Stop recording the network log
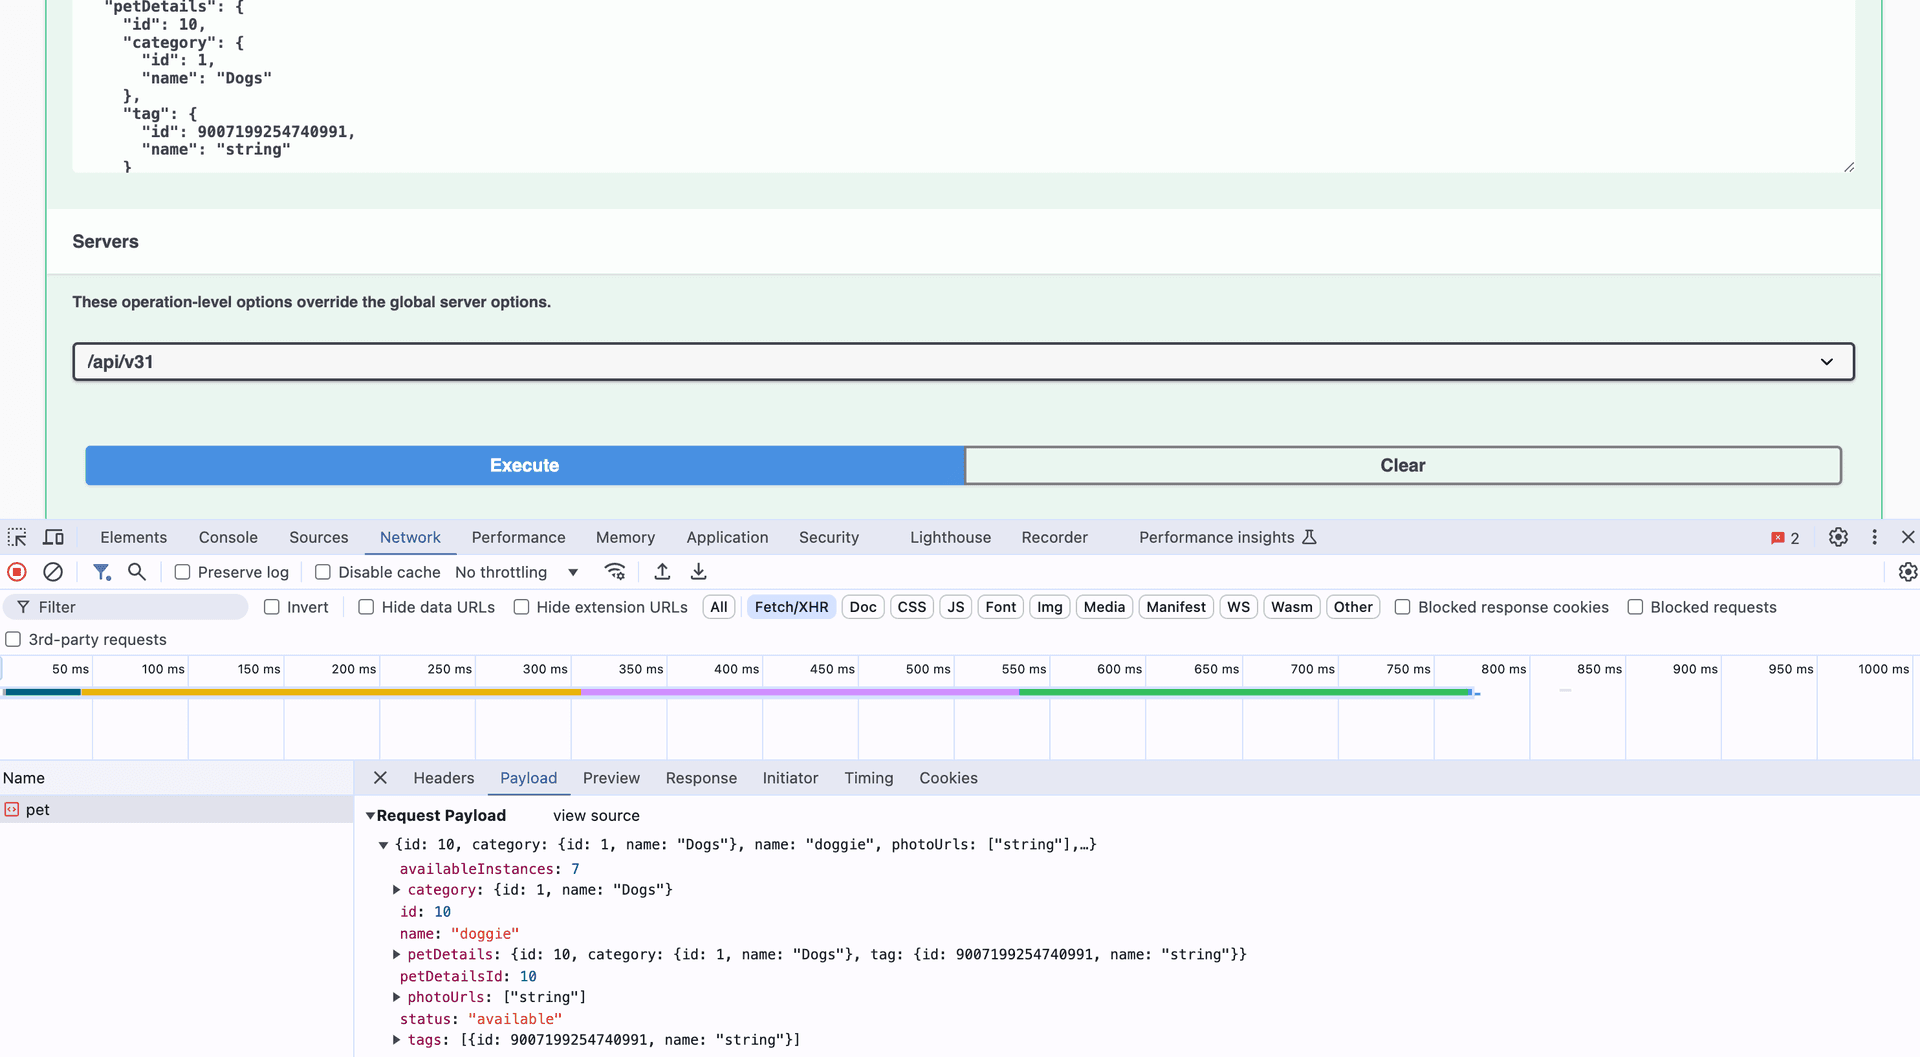This screenshot has width=1920, height=1057. 17,572
